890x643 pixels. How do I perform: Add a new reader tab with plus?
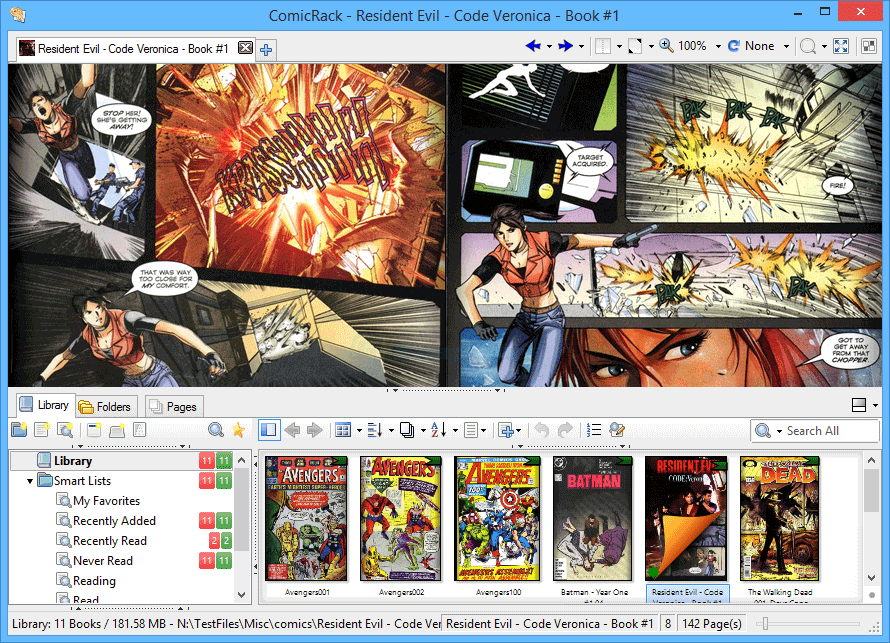(x=266, y=50)
